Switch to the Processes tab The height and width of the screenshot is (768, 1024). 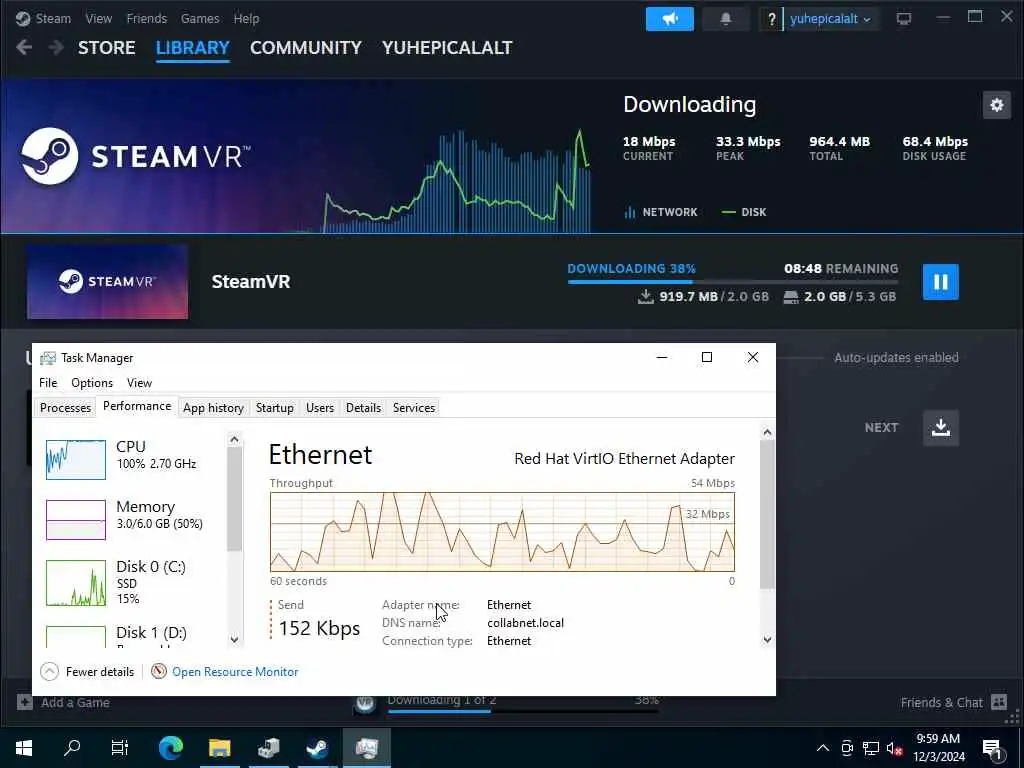point(65,408)
